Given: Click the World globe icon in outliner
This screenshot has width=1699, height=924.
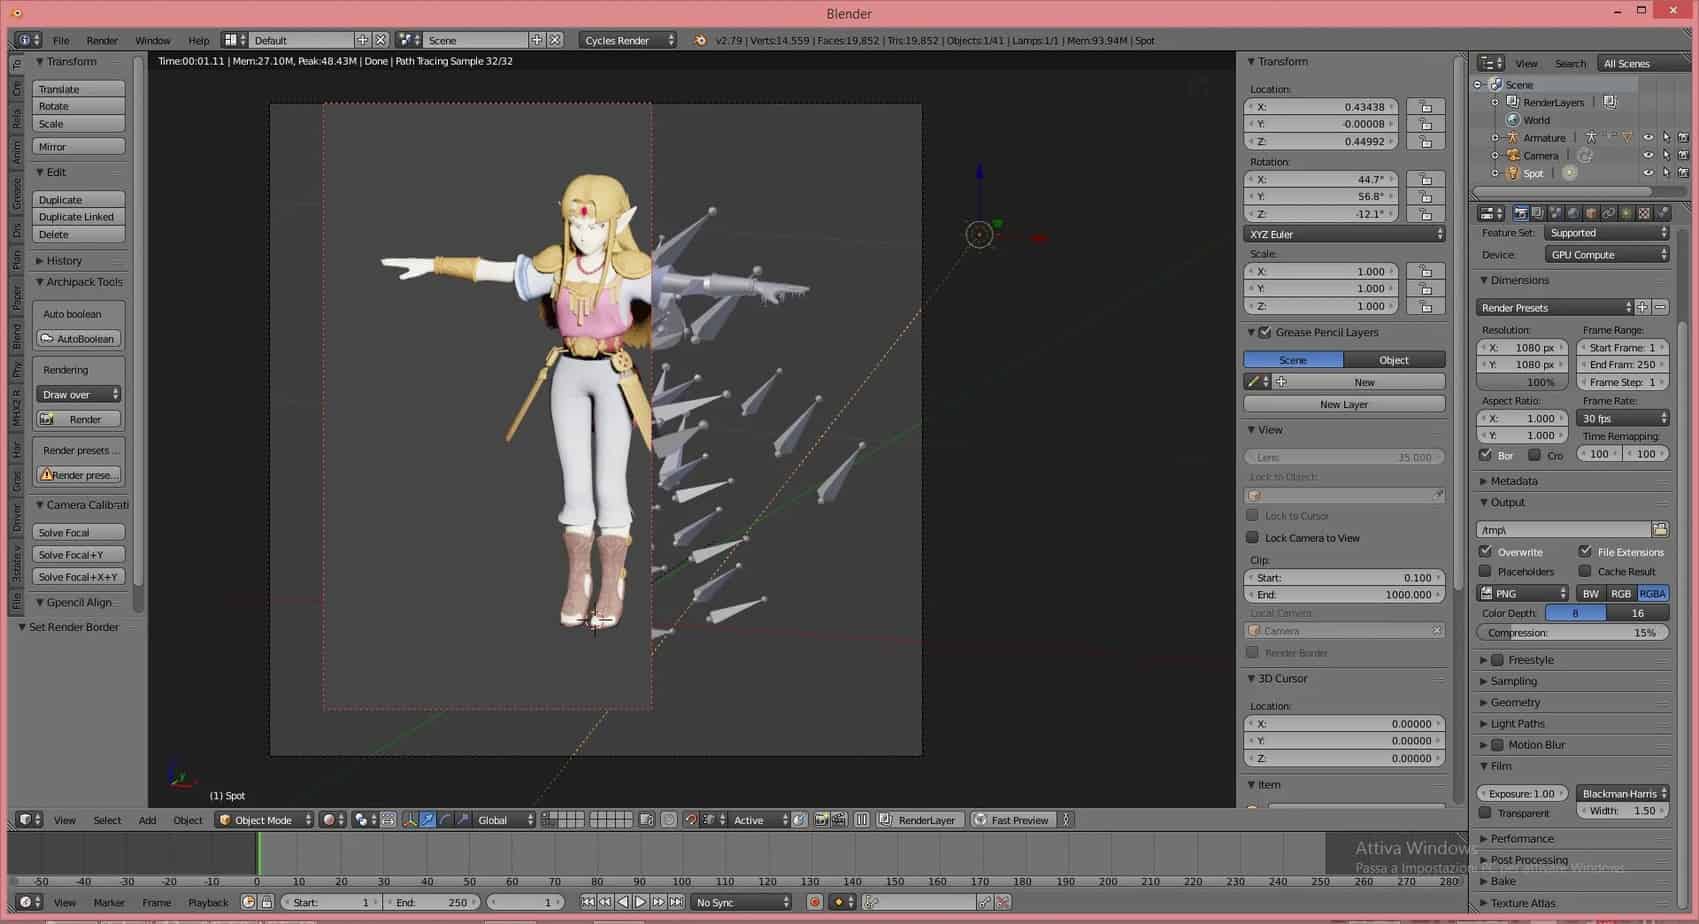Looking at the screenshot, I should click(1513, 120).
